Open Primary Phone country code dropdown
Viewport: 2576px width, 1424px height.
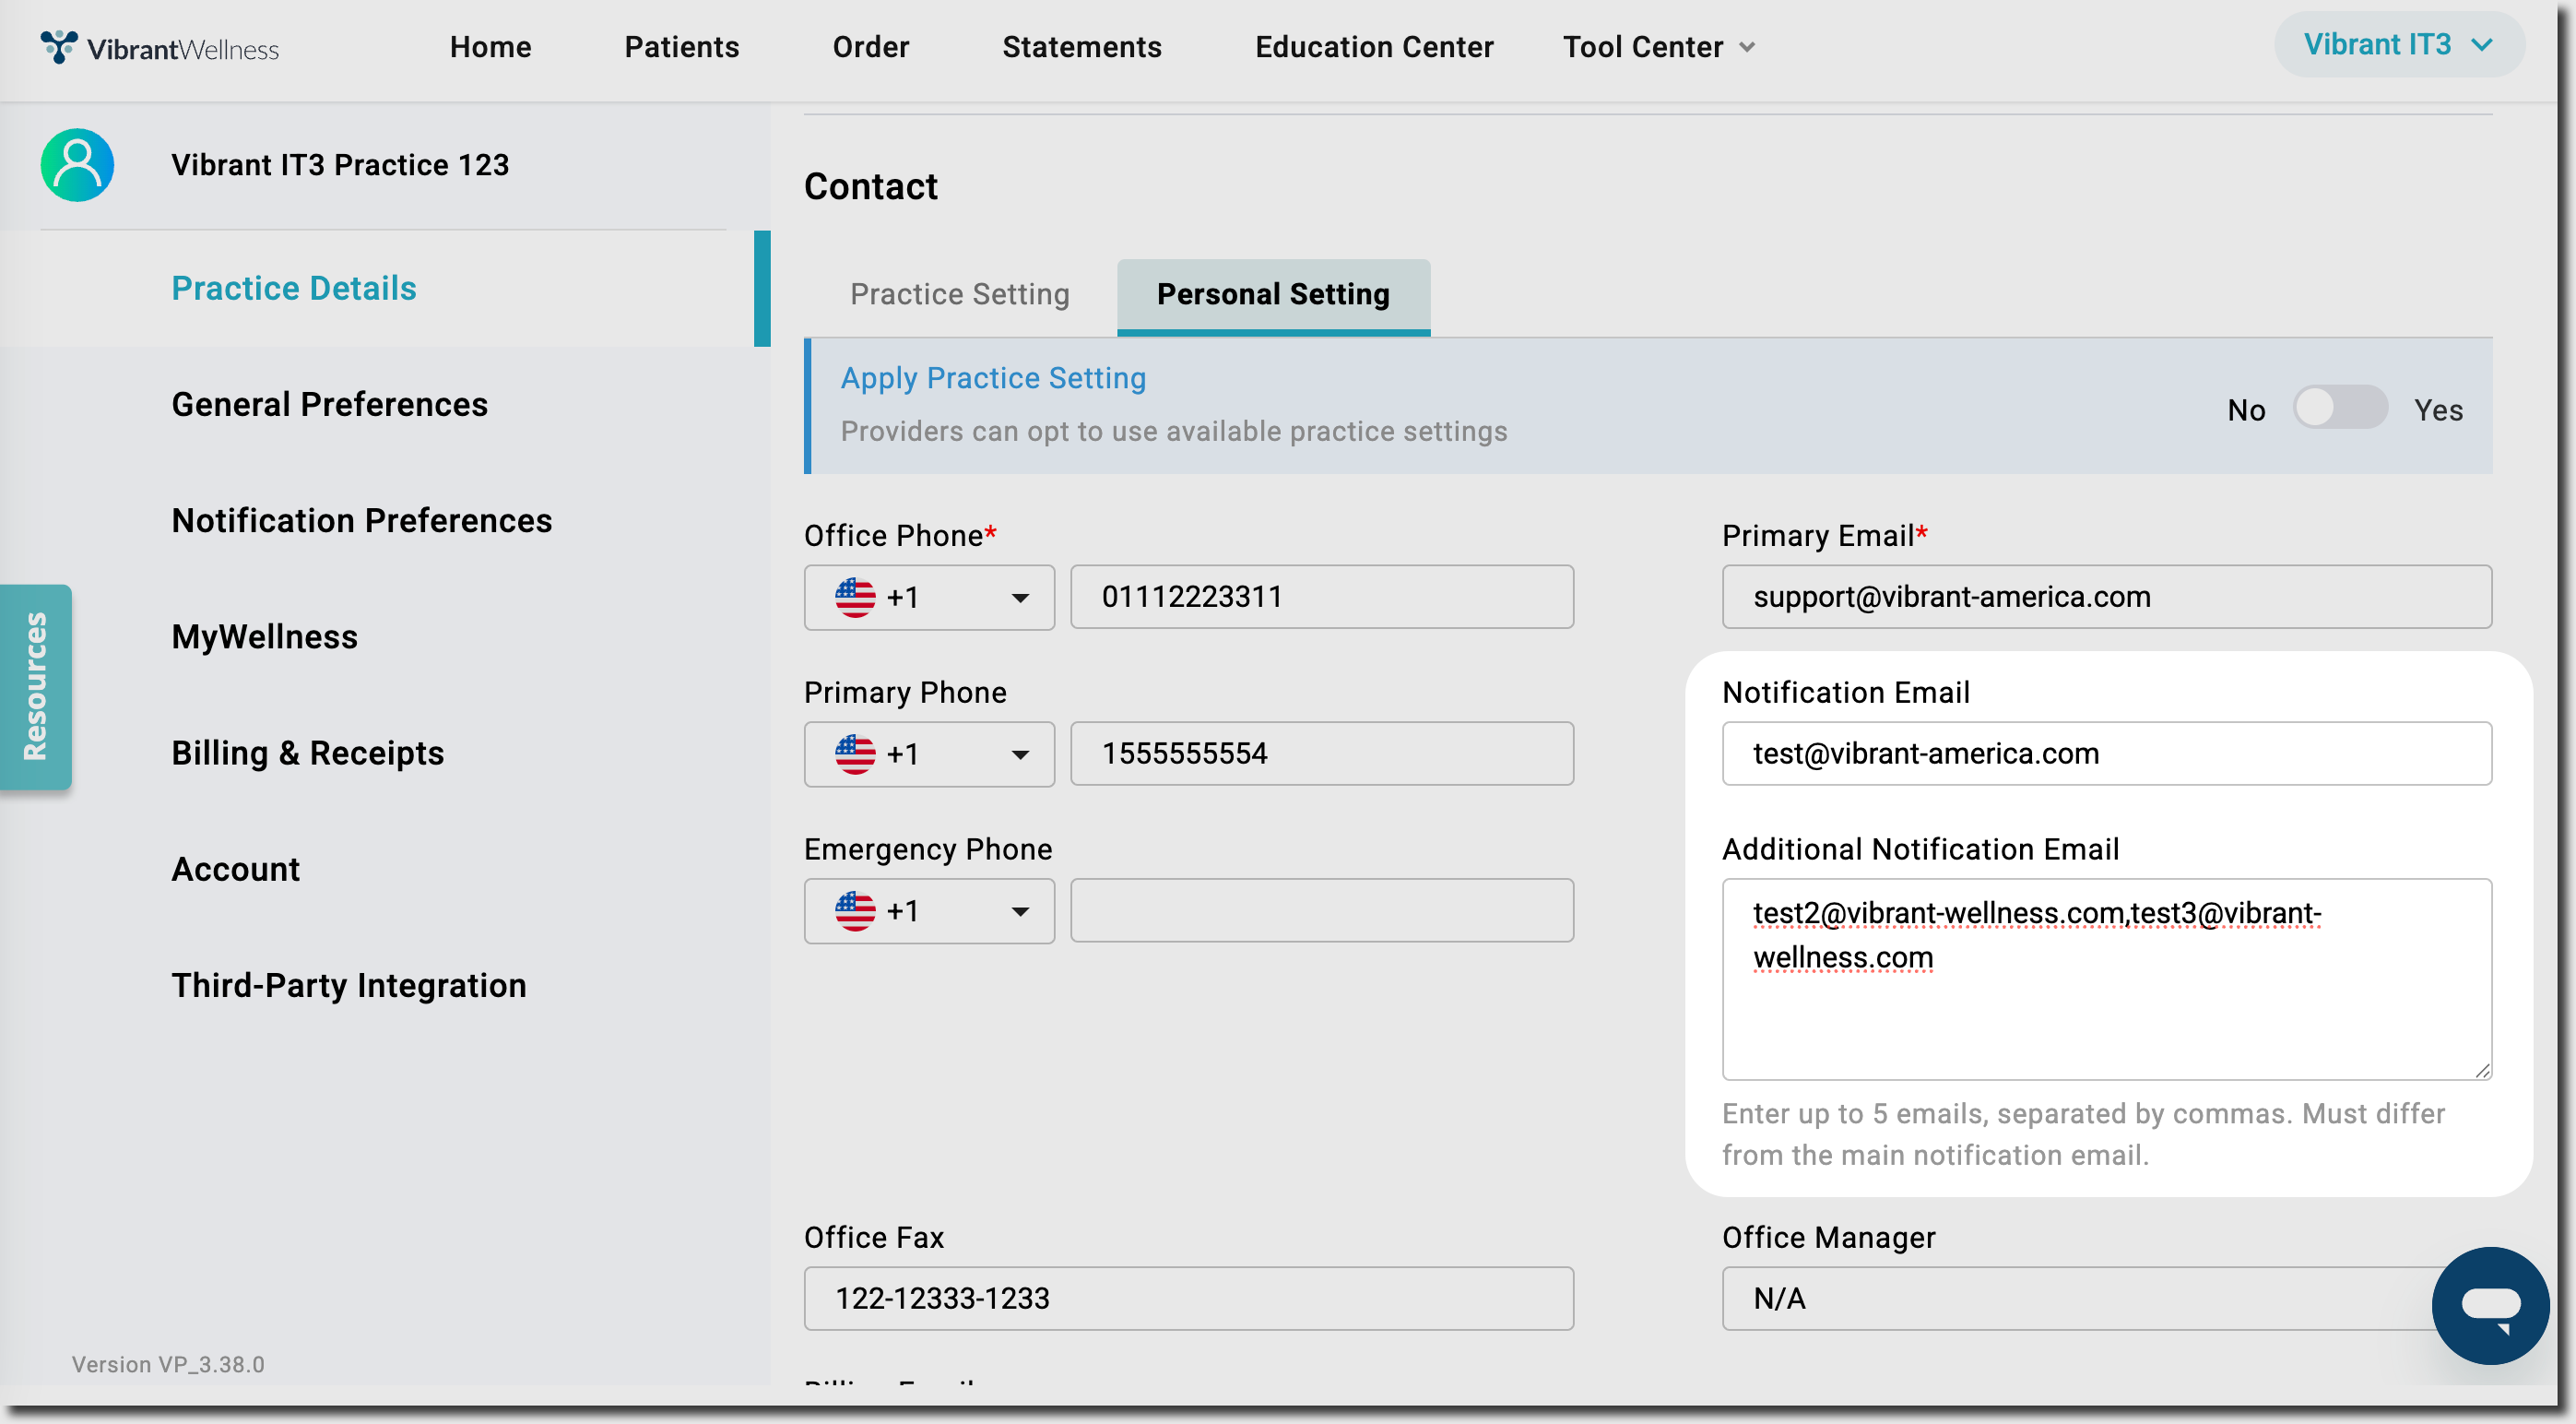pyautogui.click(x=1019, y=754)
